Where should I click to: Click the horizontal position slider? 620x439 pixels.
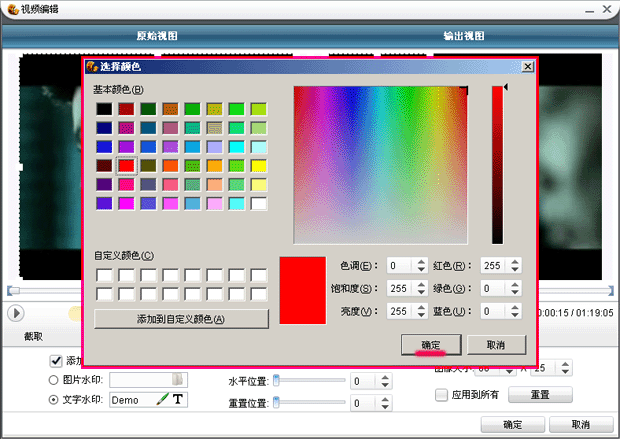click(309, 381)
